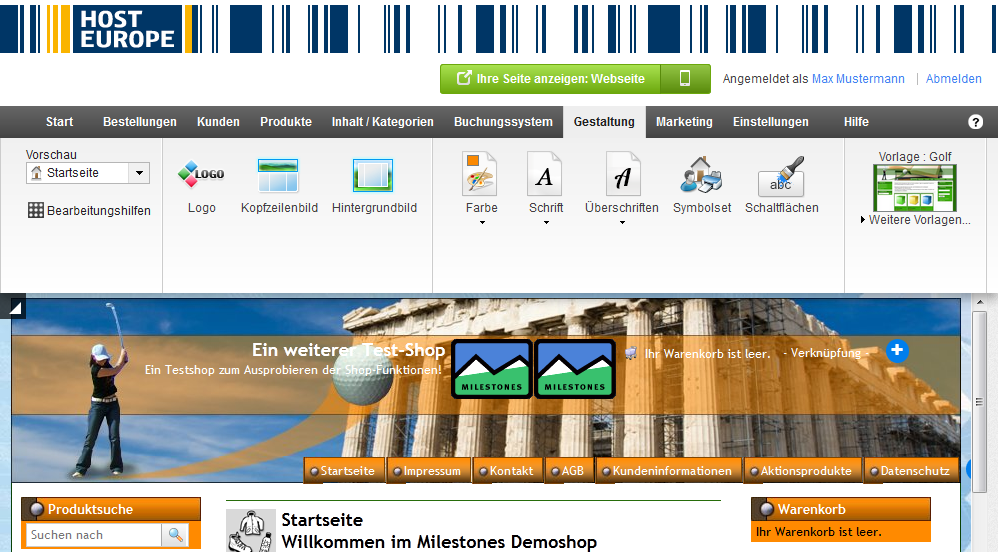Open Impressum shop navigation button
The image size is (998, 552).
pos(428,471)
